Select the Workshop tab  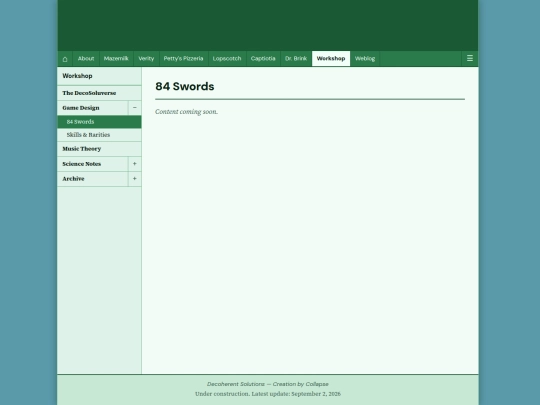click(x=331, y=59)
